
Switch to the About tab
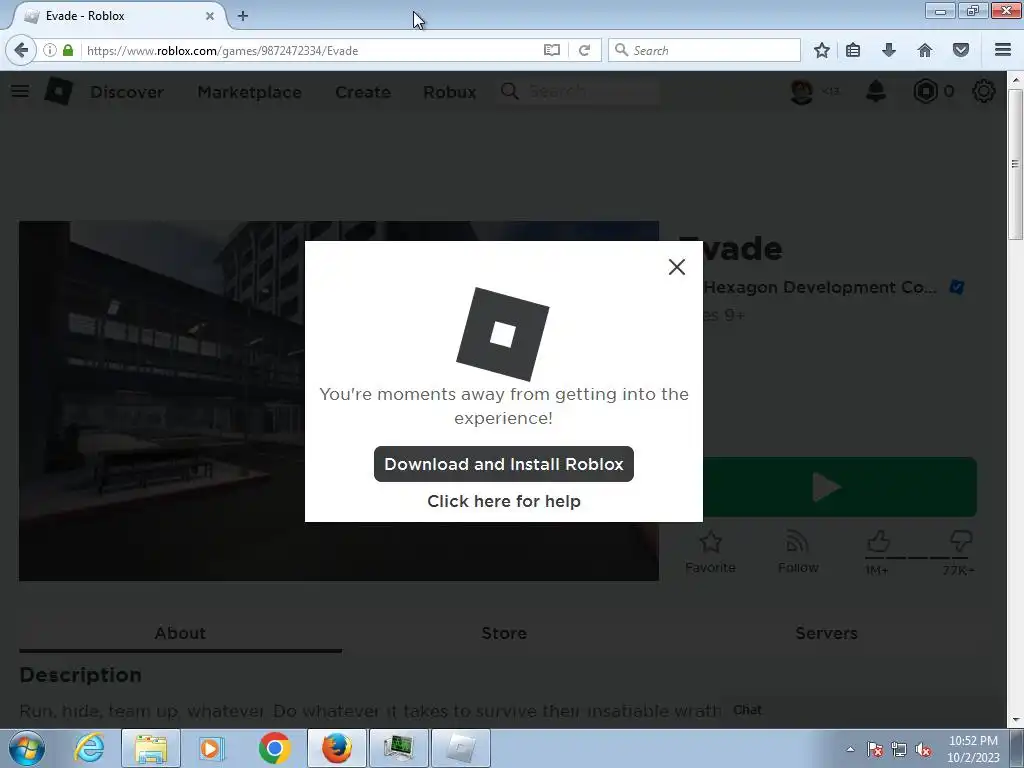pos(180,633)
